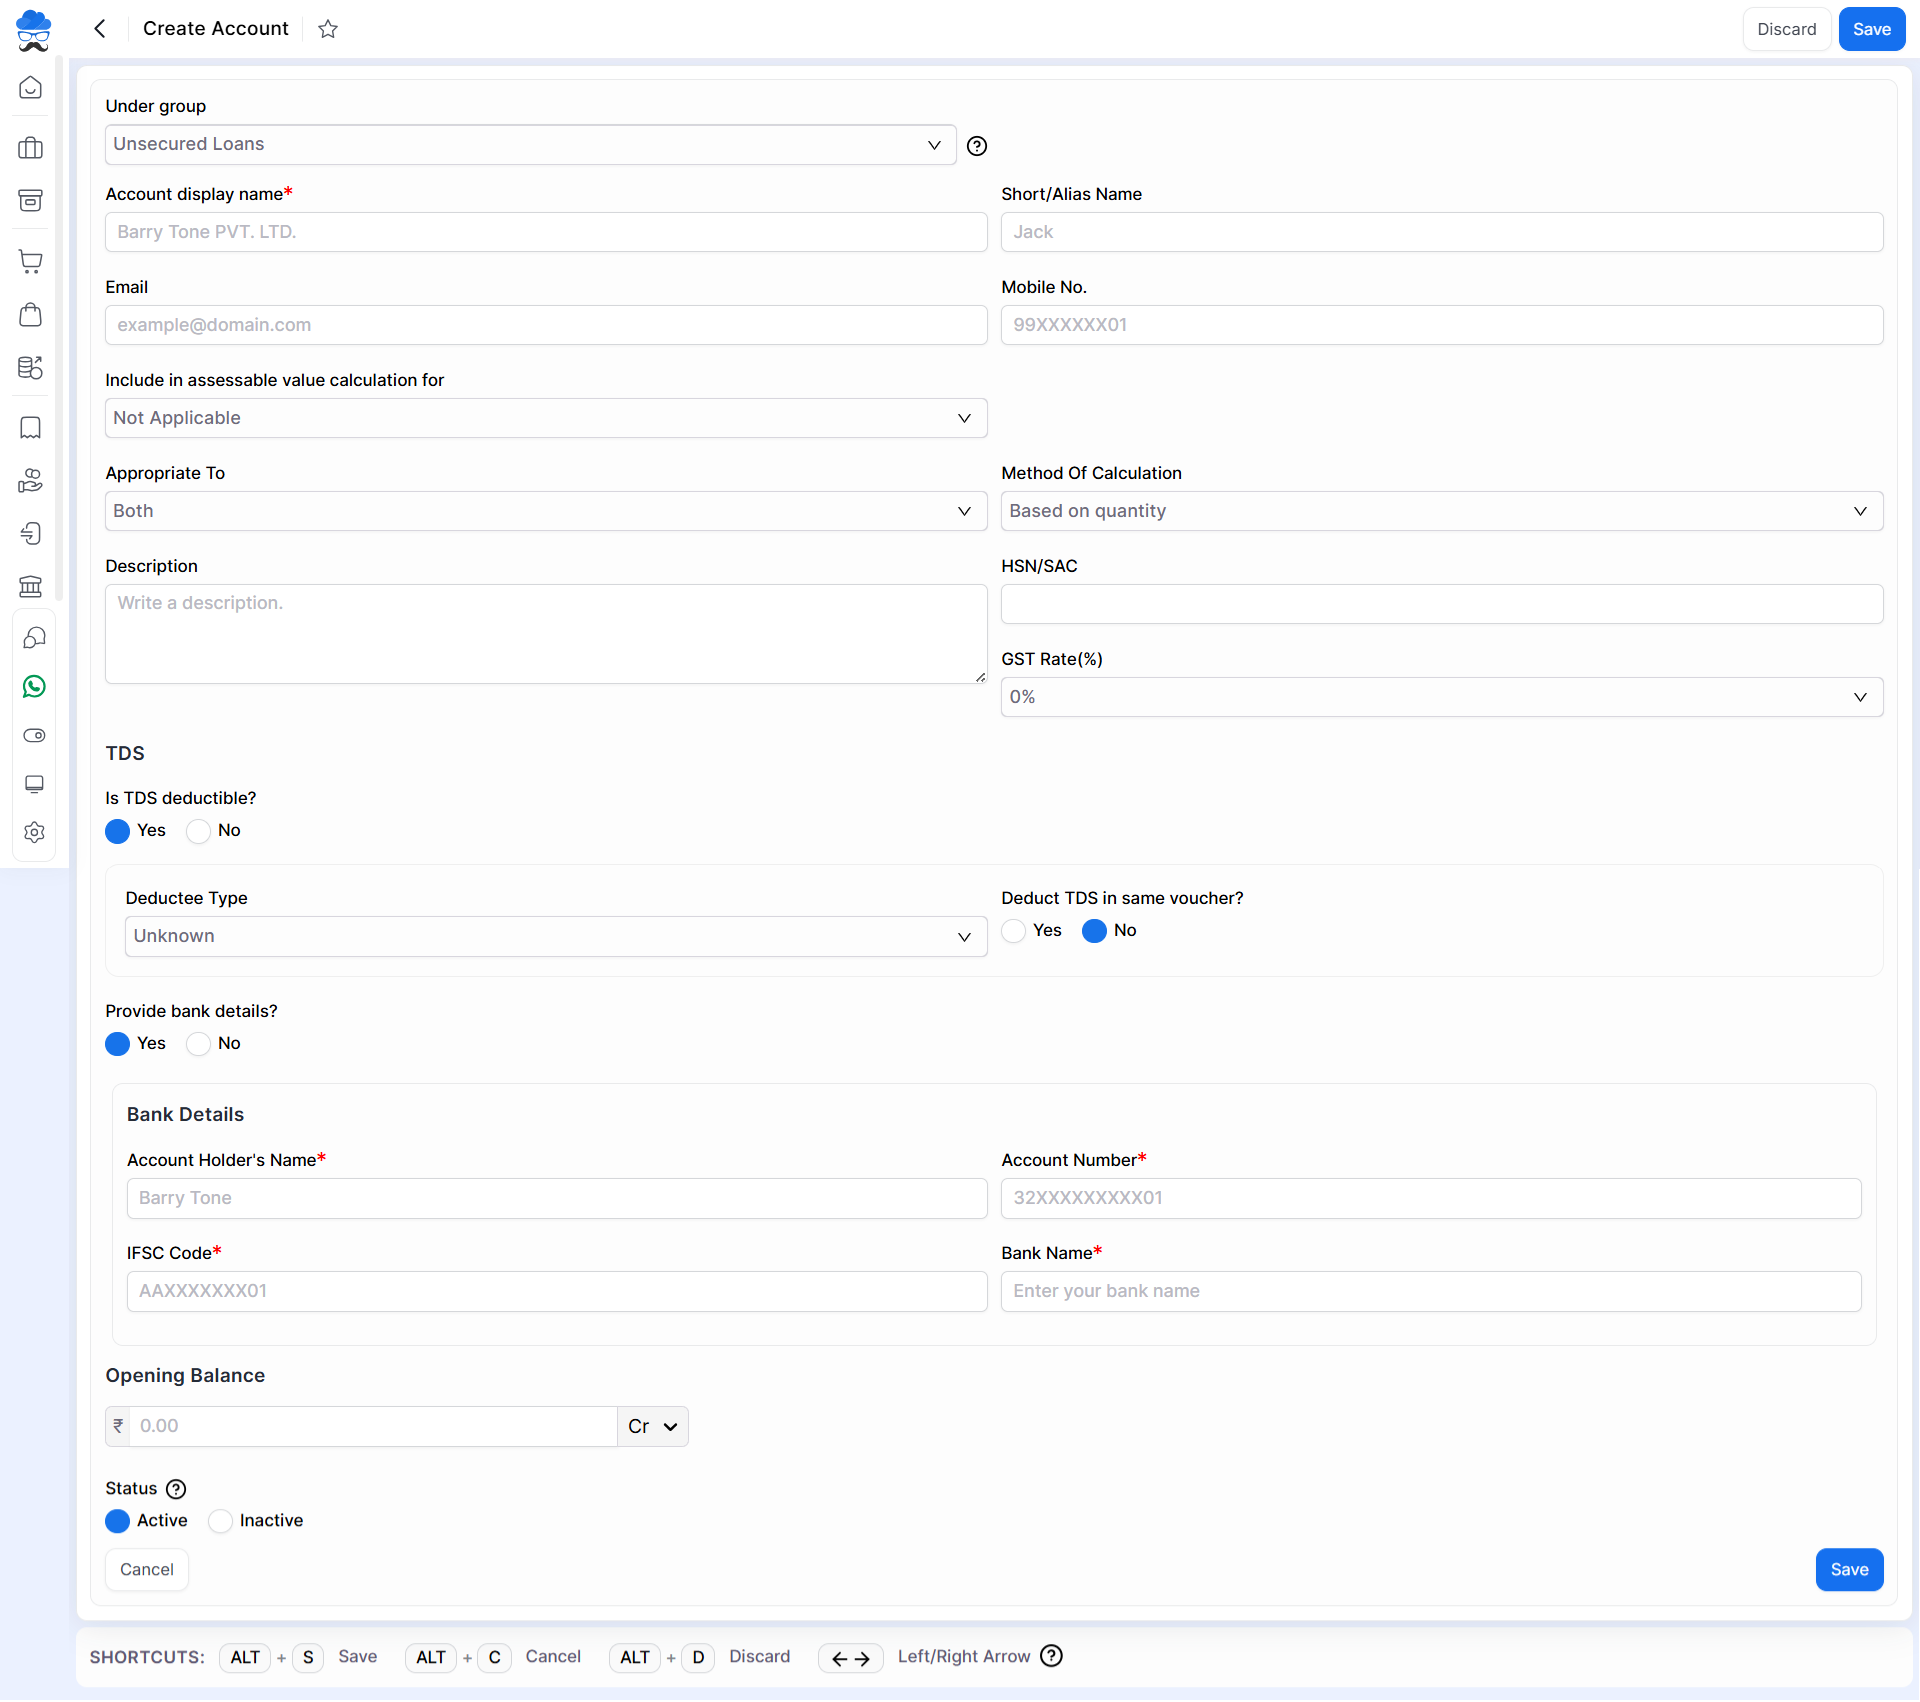The width and height of the screenshot is (1920, 1702).
Task: Click the C shortcut key
Action: click(494, 1657)
